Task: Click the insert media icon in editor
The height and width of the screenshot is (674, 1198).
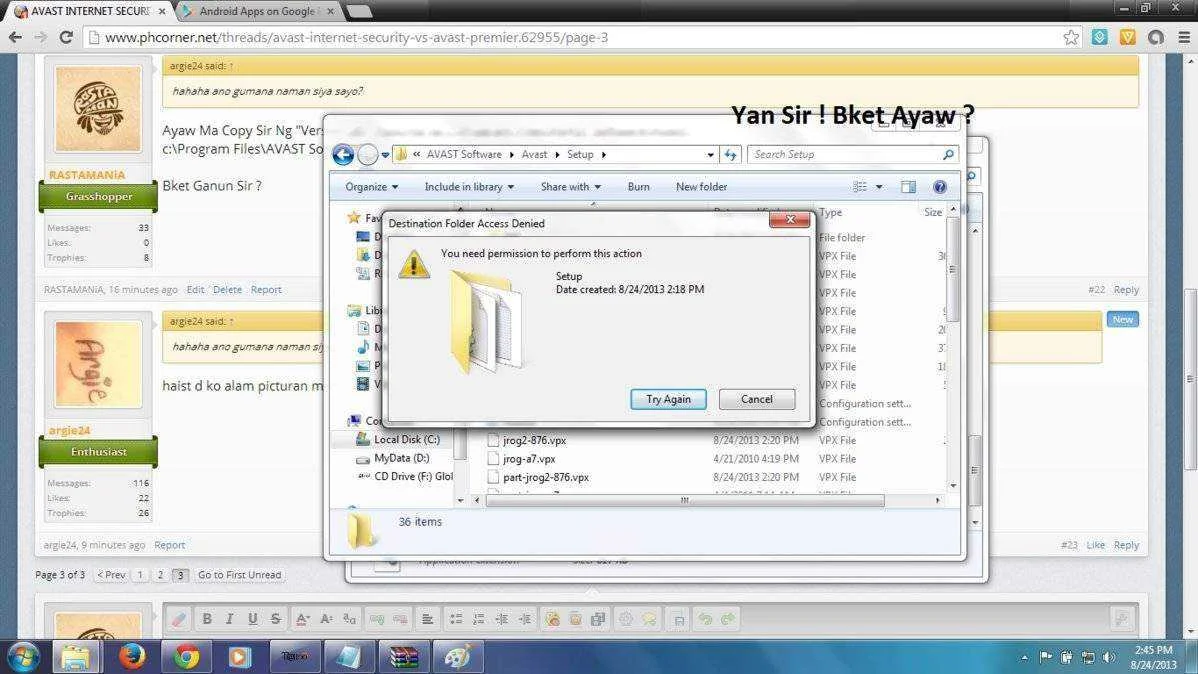Action: [598, 619]
